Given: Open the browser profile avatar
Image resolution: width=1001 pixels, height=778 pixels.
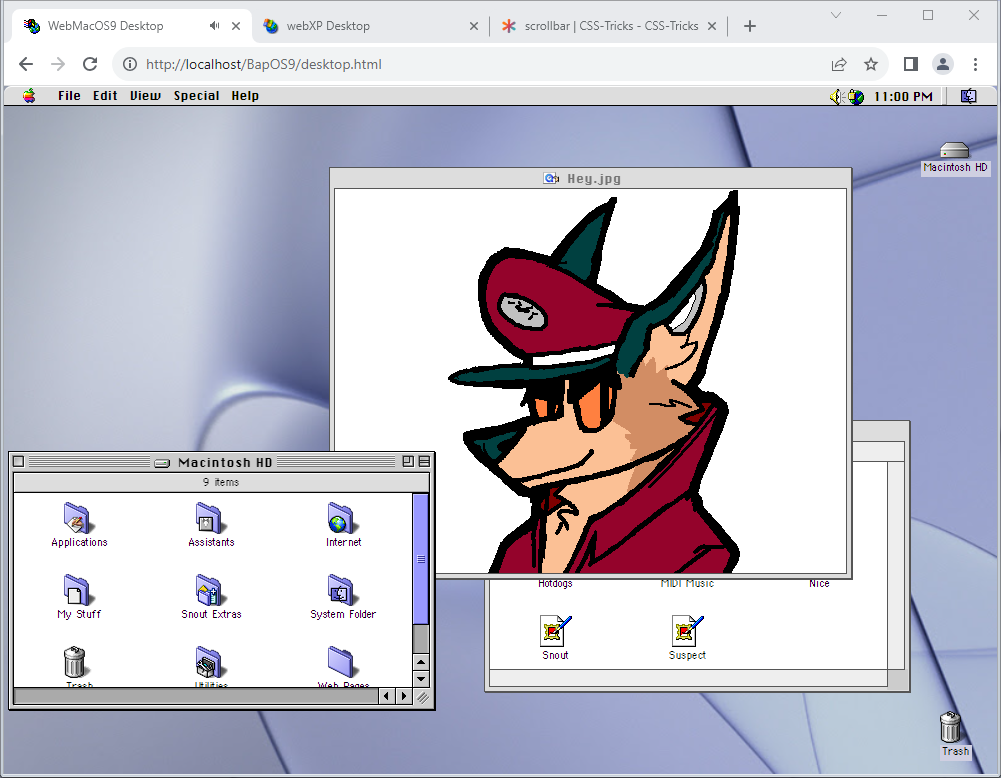Looking at the screenshot, I should (943, 64).
